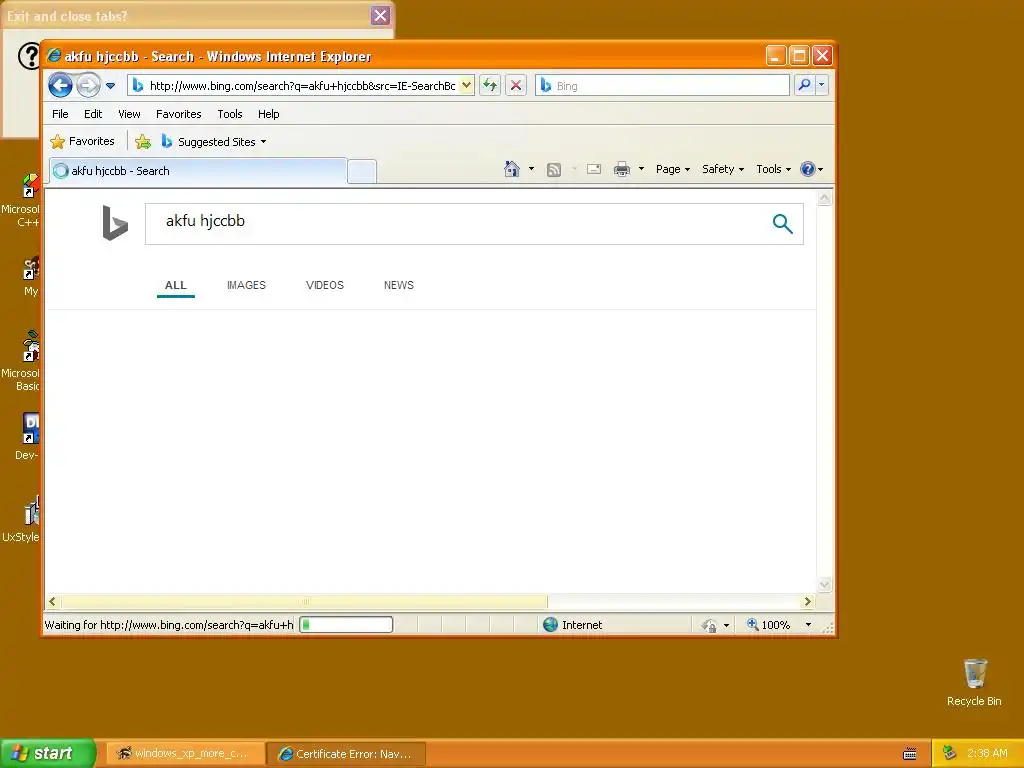
Task: Click the Print icon
Action: tap(622, 169)
